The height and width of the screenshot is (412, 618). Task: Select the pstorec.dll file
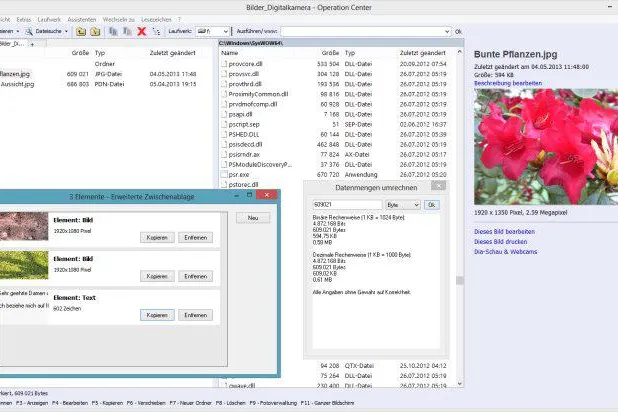(x=243, y=185)
